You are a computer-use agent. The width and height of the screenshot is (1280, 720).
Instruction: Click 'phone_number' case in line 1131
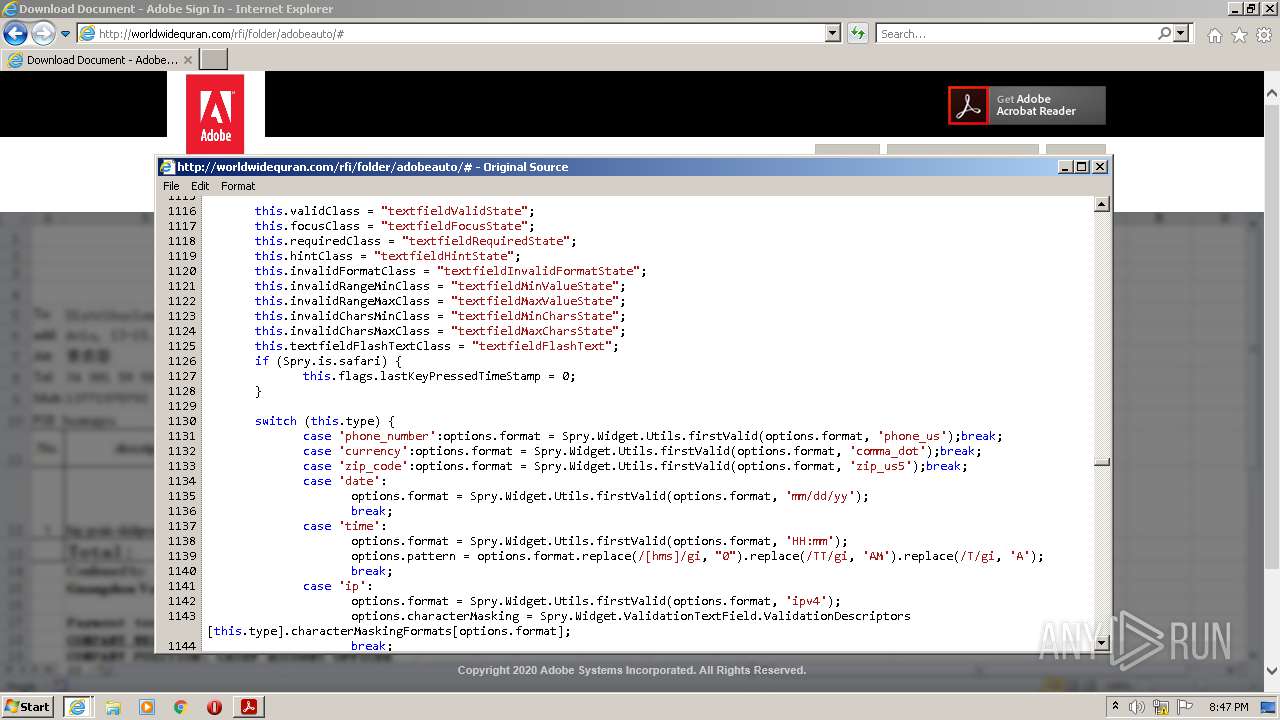tap(387, 436)
